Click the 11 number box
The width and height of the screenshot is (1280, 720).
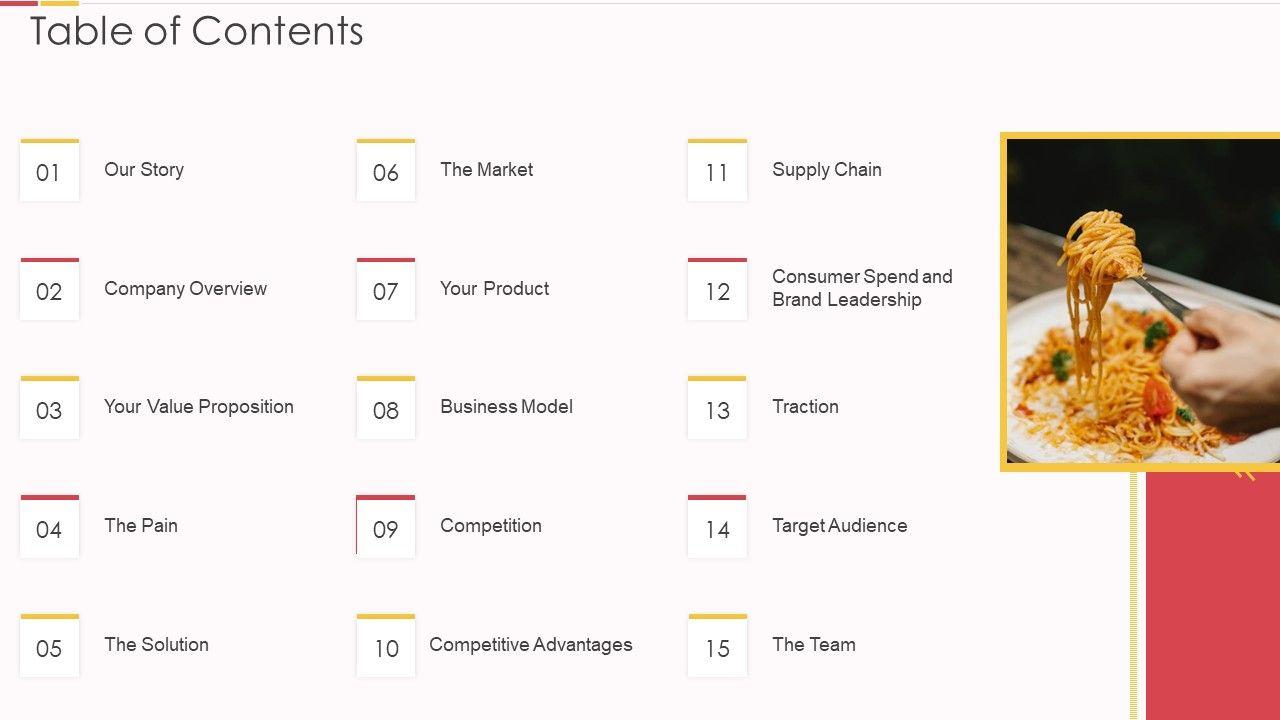point(717,171)
